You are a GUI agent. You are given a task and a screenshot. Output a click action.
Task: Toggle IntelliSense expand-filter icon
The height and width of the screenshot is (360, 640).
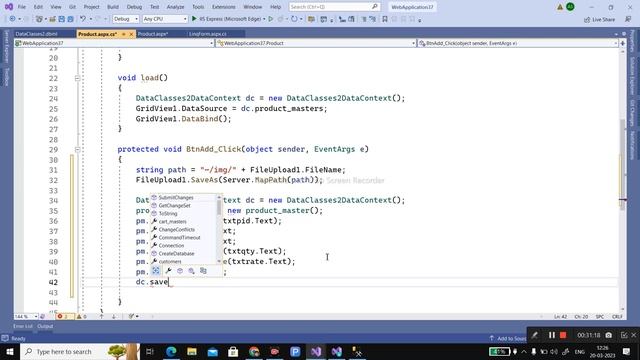point(156,271)
